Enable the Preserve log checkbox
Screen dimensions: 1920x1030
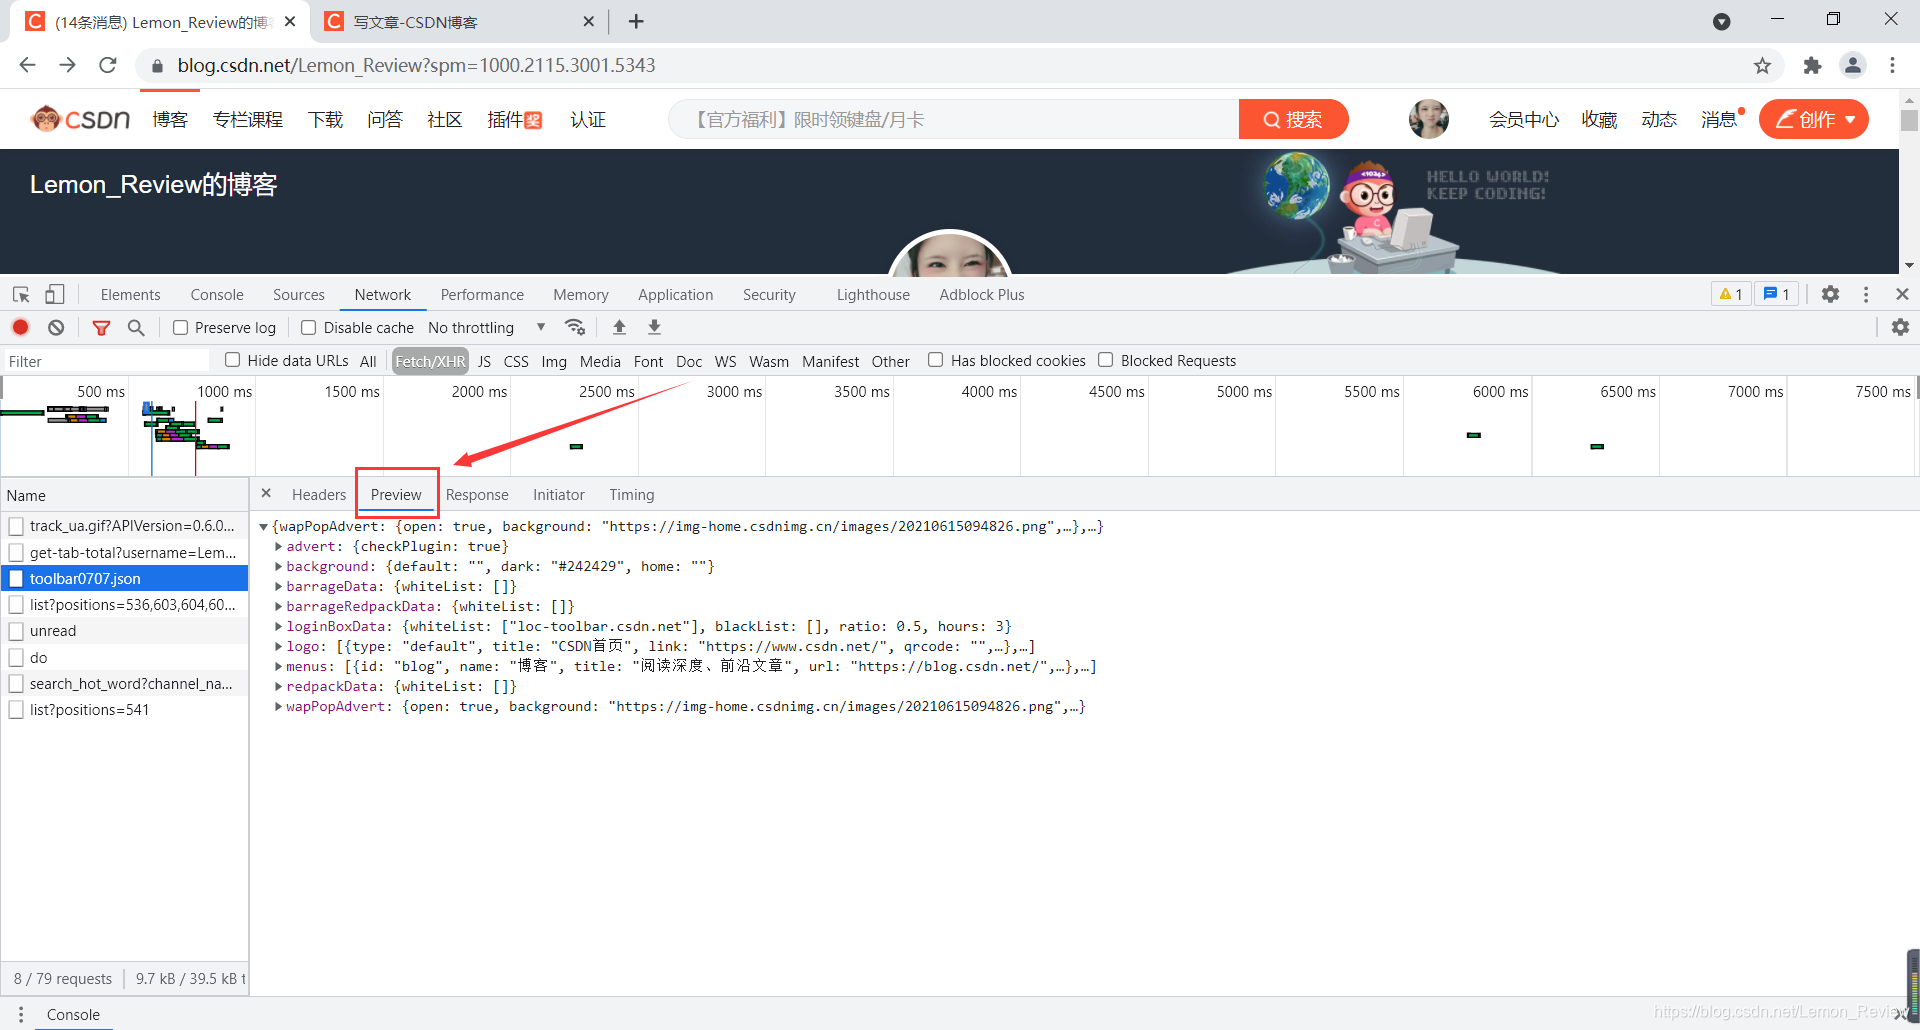click(x=180, y=327)
